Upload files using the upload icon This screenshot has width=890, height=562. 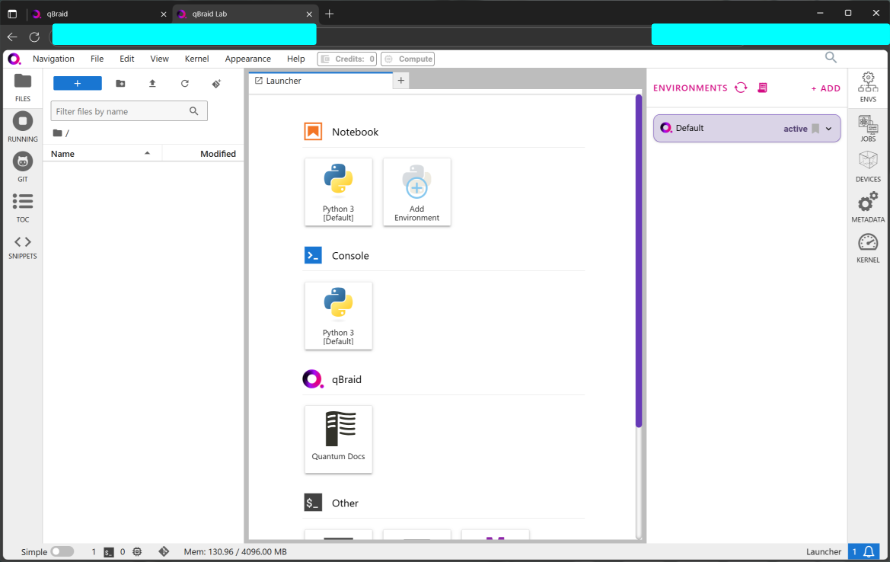pos(152,83)
